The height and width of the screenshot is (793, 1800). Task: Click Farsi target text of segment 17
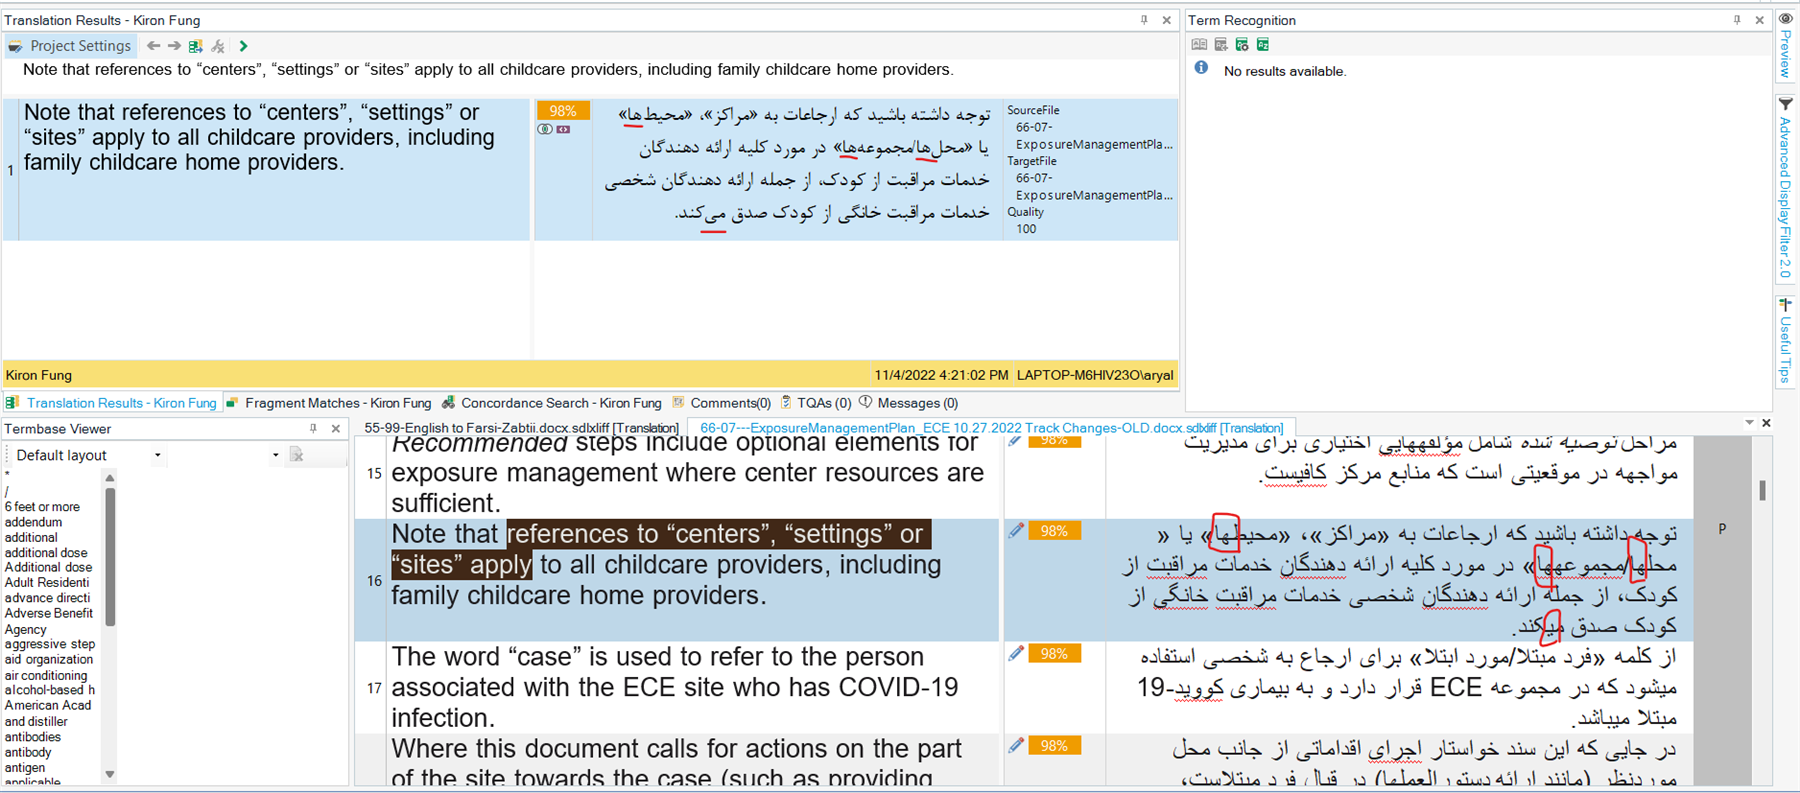tap(1408, 687)
